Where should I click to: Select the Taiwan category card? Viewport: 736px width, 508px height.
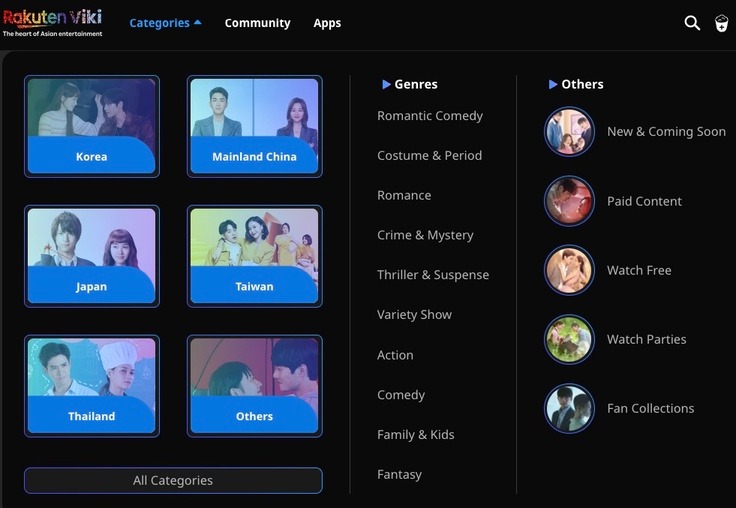pos(254,256)
